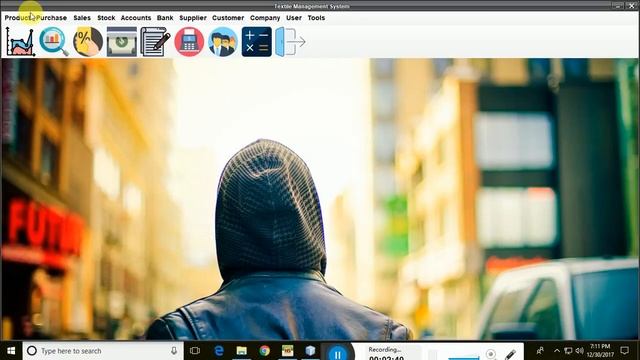
Task: Close the Textile Management System window
Action: pos(632,5)
